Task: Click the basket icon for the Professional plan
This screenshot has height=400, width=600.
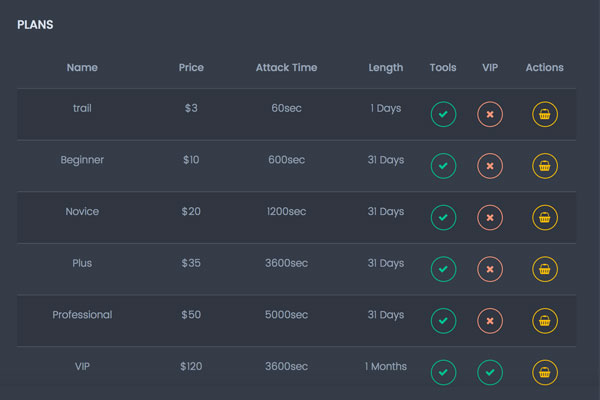Action: click(545, 321)
